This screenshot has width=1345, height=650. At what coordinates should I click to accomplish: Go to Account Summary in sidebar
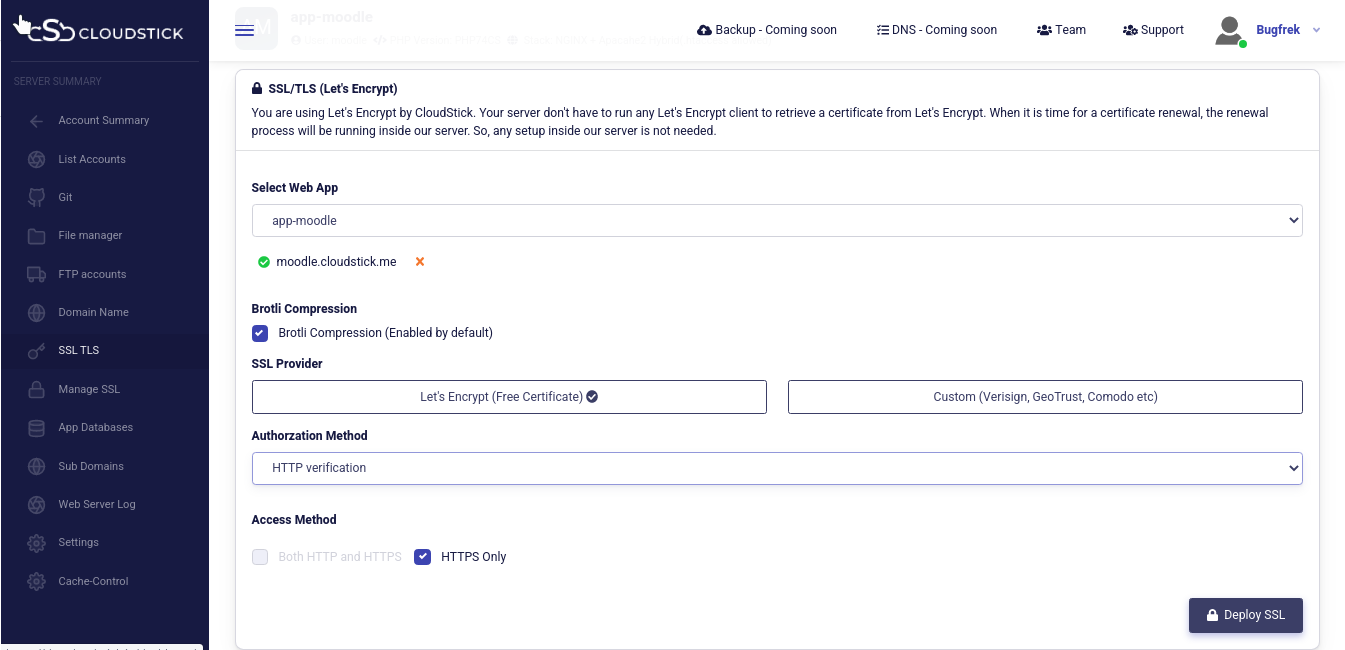(103, 121)
